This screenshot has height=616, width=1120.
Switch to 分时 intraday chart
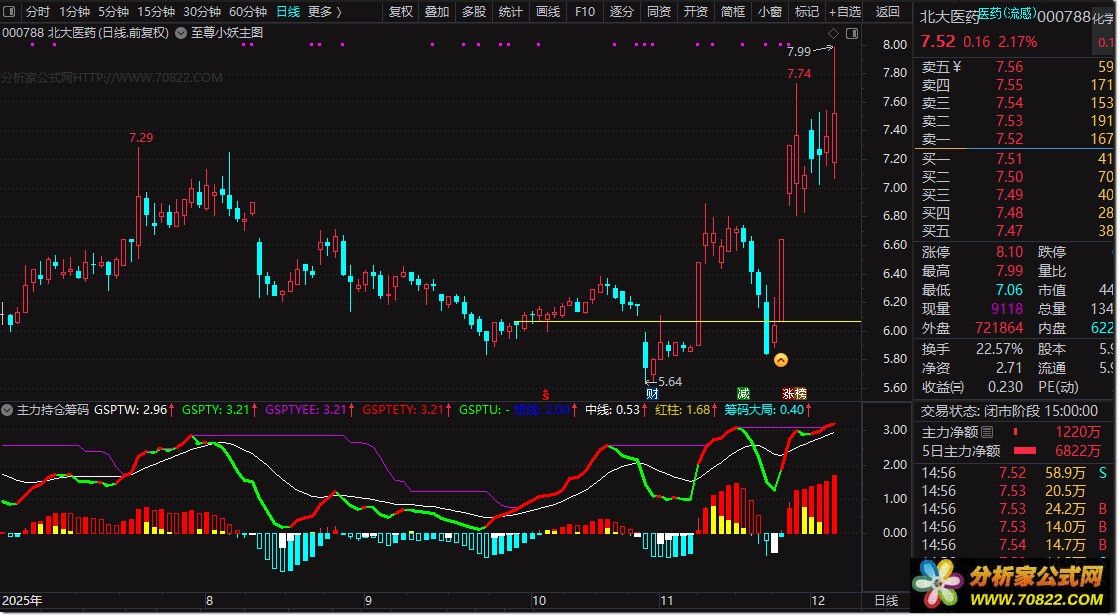pyautogui.click(x=37, y=11)
